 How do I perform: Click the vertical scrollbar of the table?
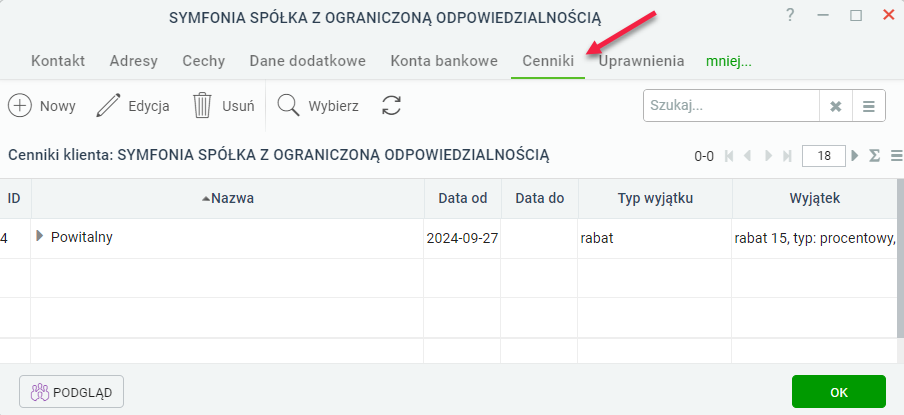(901, 259)
